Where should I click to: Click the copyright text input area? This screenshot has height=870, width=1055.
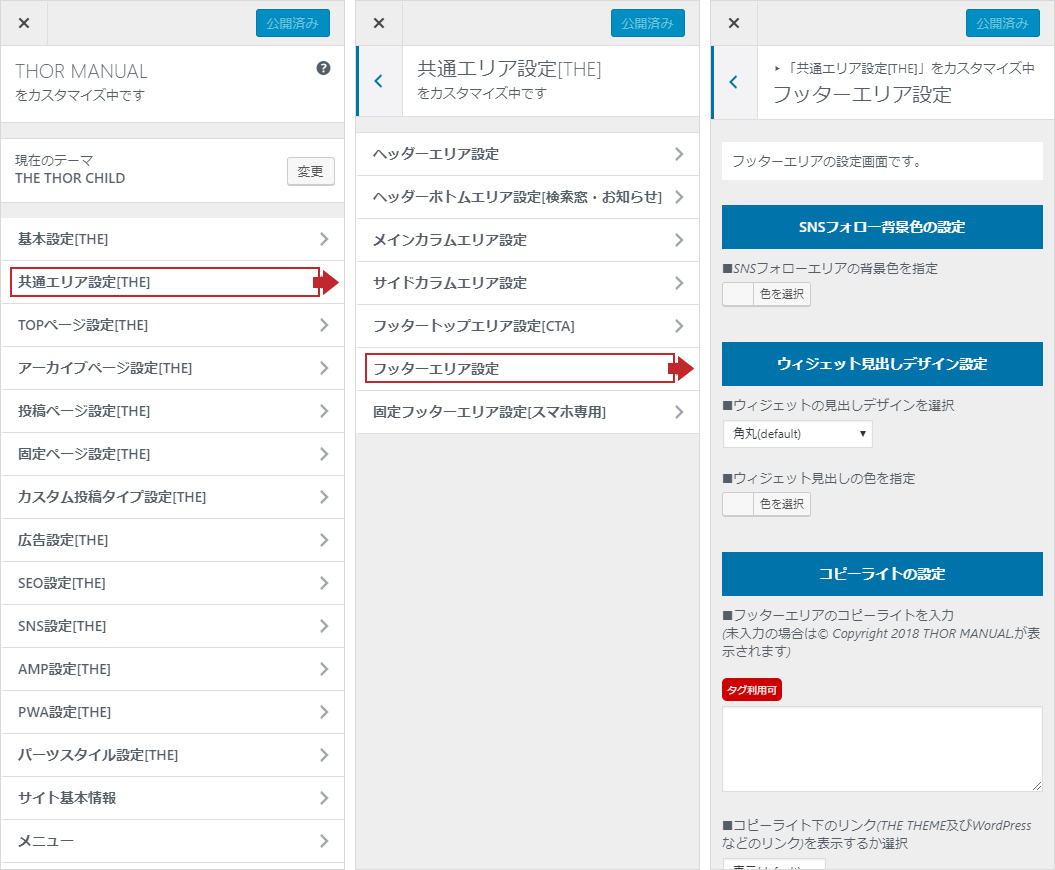[x=881, y=749]
